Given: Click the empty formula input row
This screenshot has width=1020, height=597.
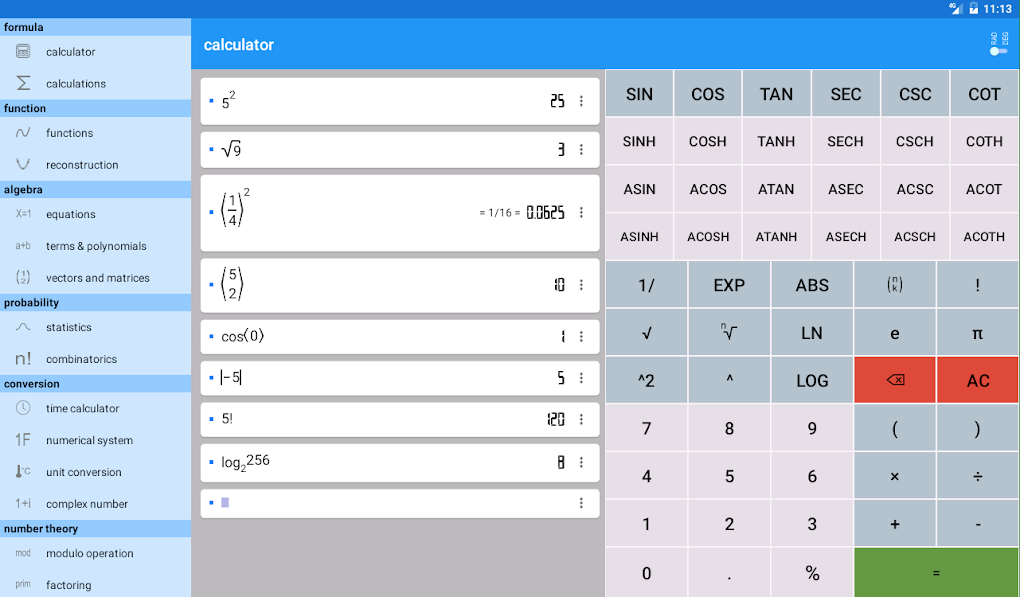Looking at the screenshot, I should point(390,503).
